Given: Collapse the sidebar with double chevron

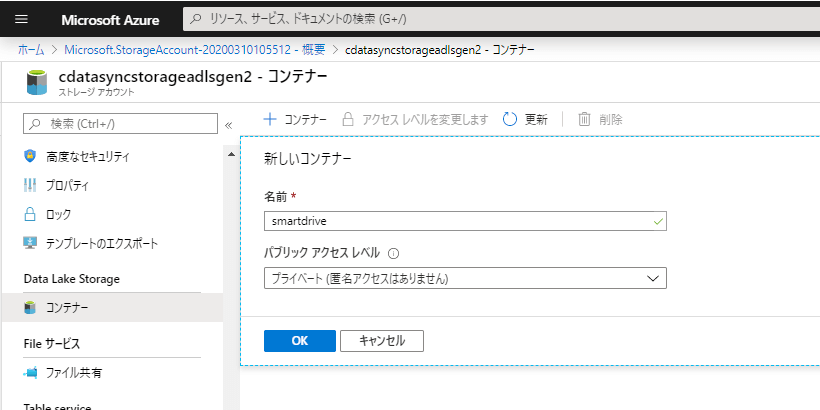Looking at the screenshot, I should [x=228, y=125].
